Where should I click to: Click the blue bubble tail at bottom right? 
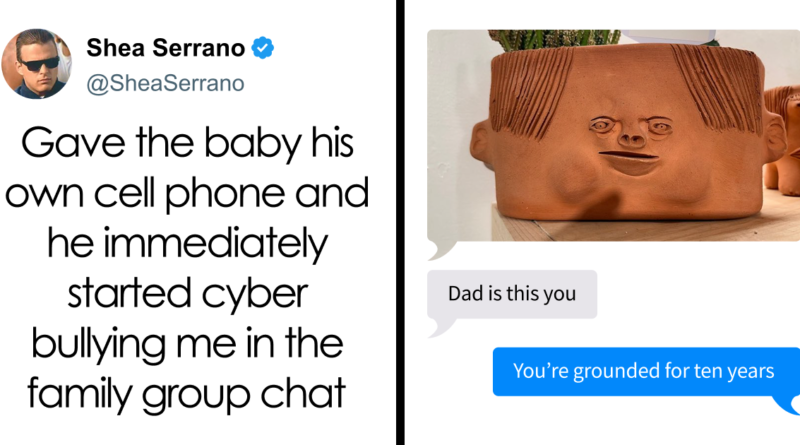pyautogui.click(x=787, y=405)
